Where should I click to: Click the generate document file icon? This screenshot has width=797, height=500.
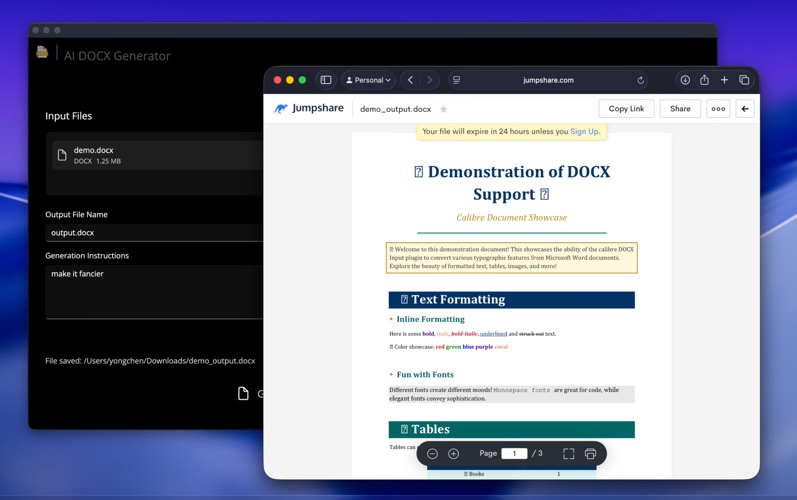pyautogui.click(x=243, y=393)
